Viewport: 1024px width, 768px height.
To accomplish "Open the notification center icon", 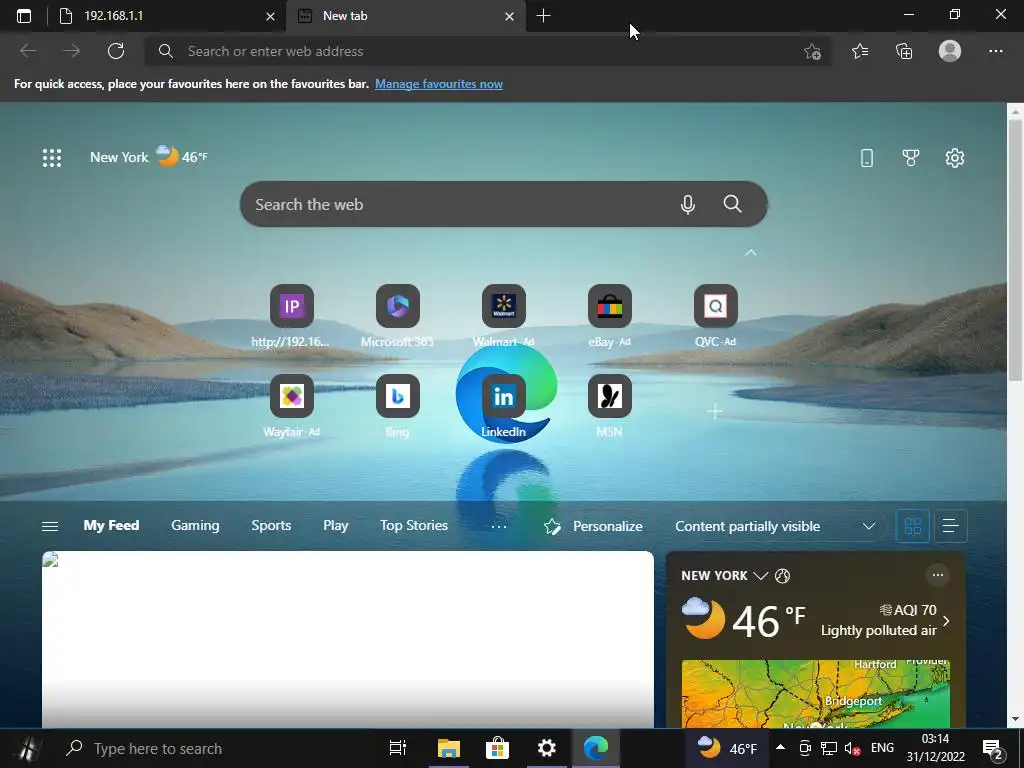I will click(x=993, y=749).
